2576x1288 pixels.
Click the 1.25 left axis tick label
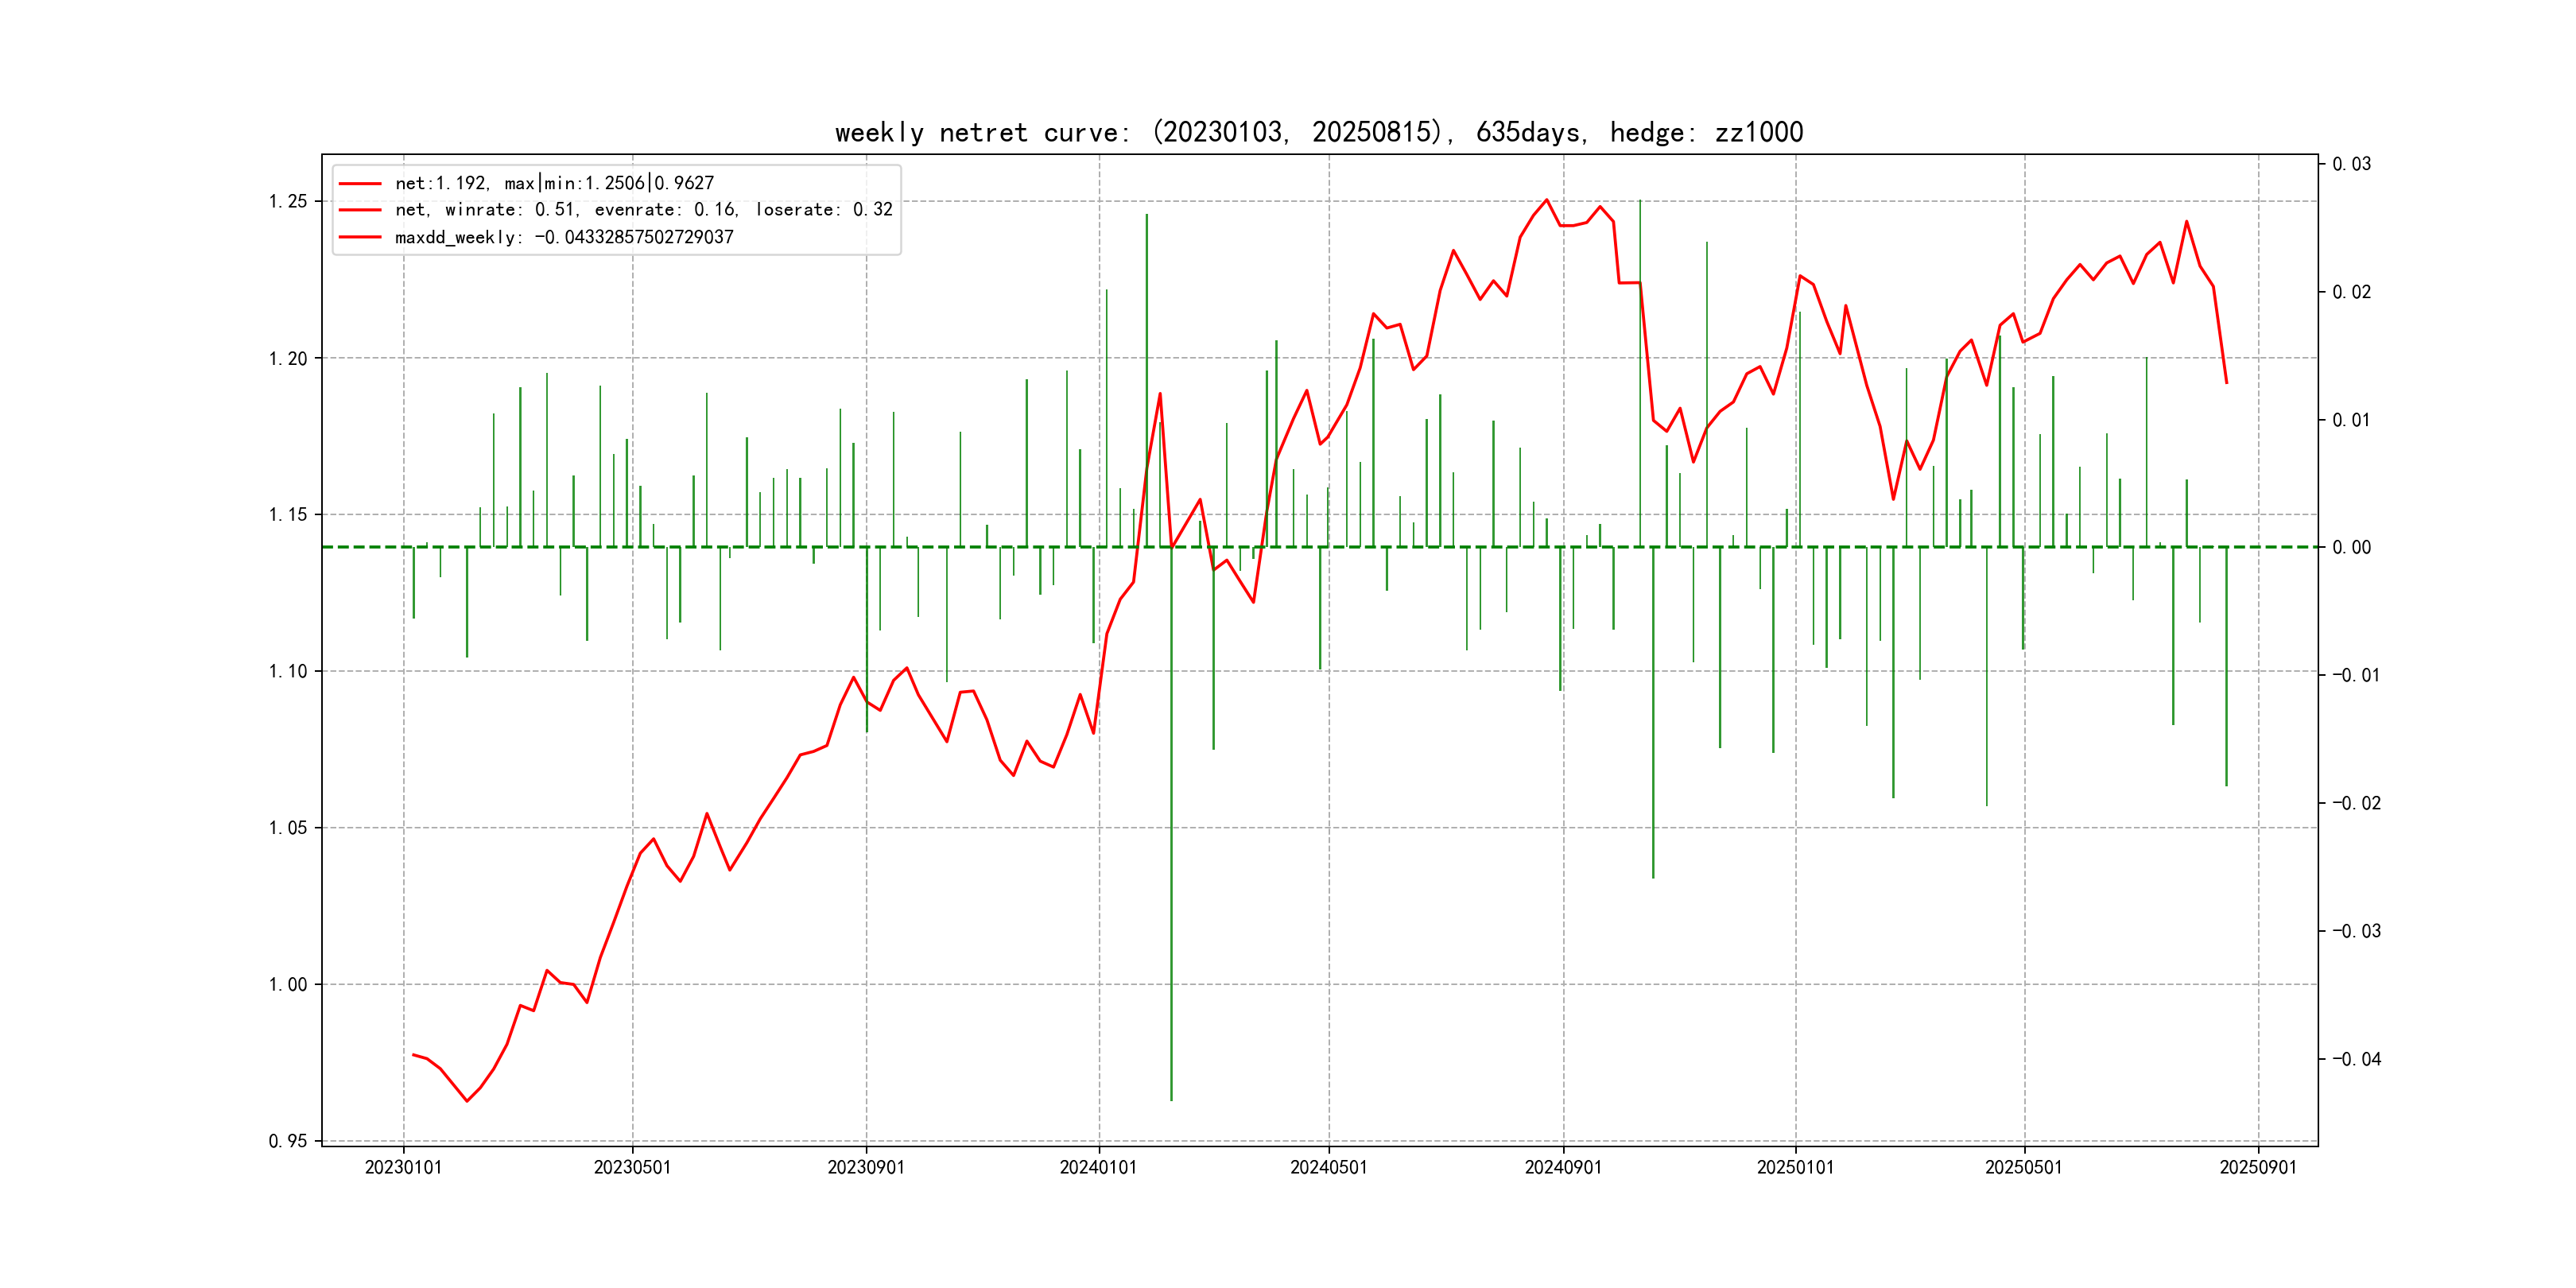click(288, 201)
